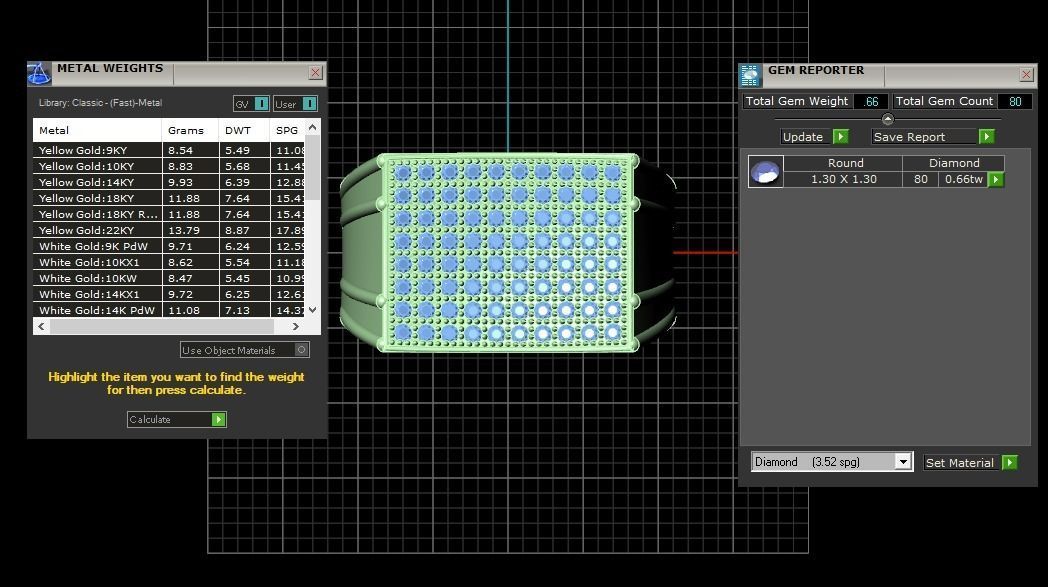Select the Yellow Gold:14KY row
Screen dimensions: 1048x587
click(x=169, y=183)
